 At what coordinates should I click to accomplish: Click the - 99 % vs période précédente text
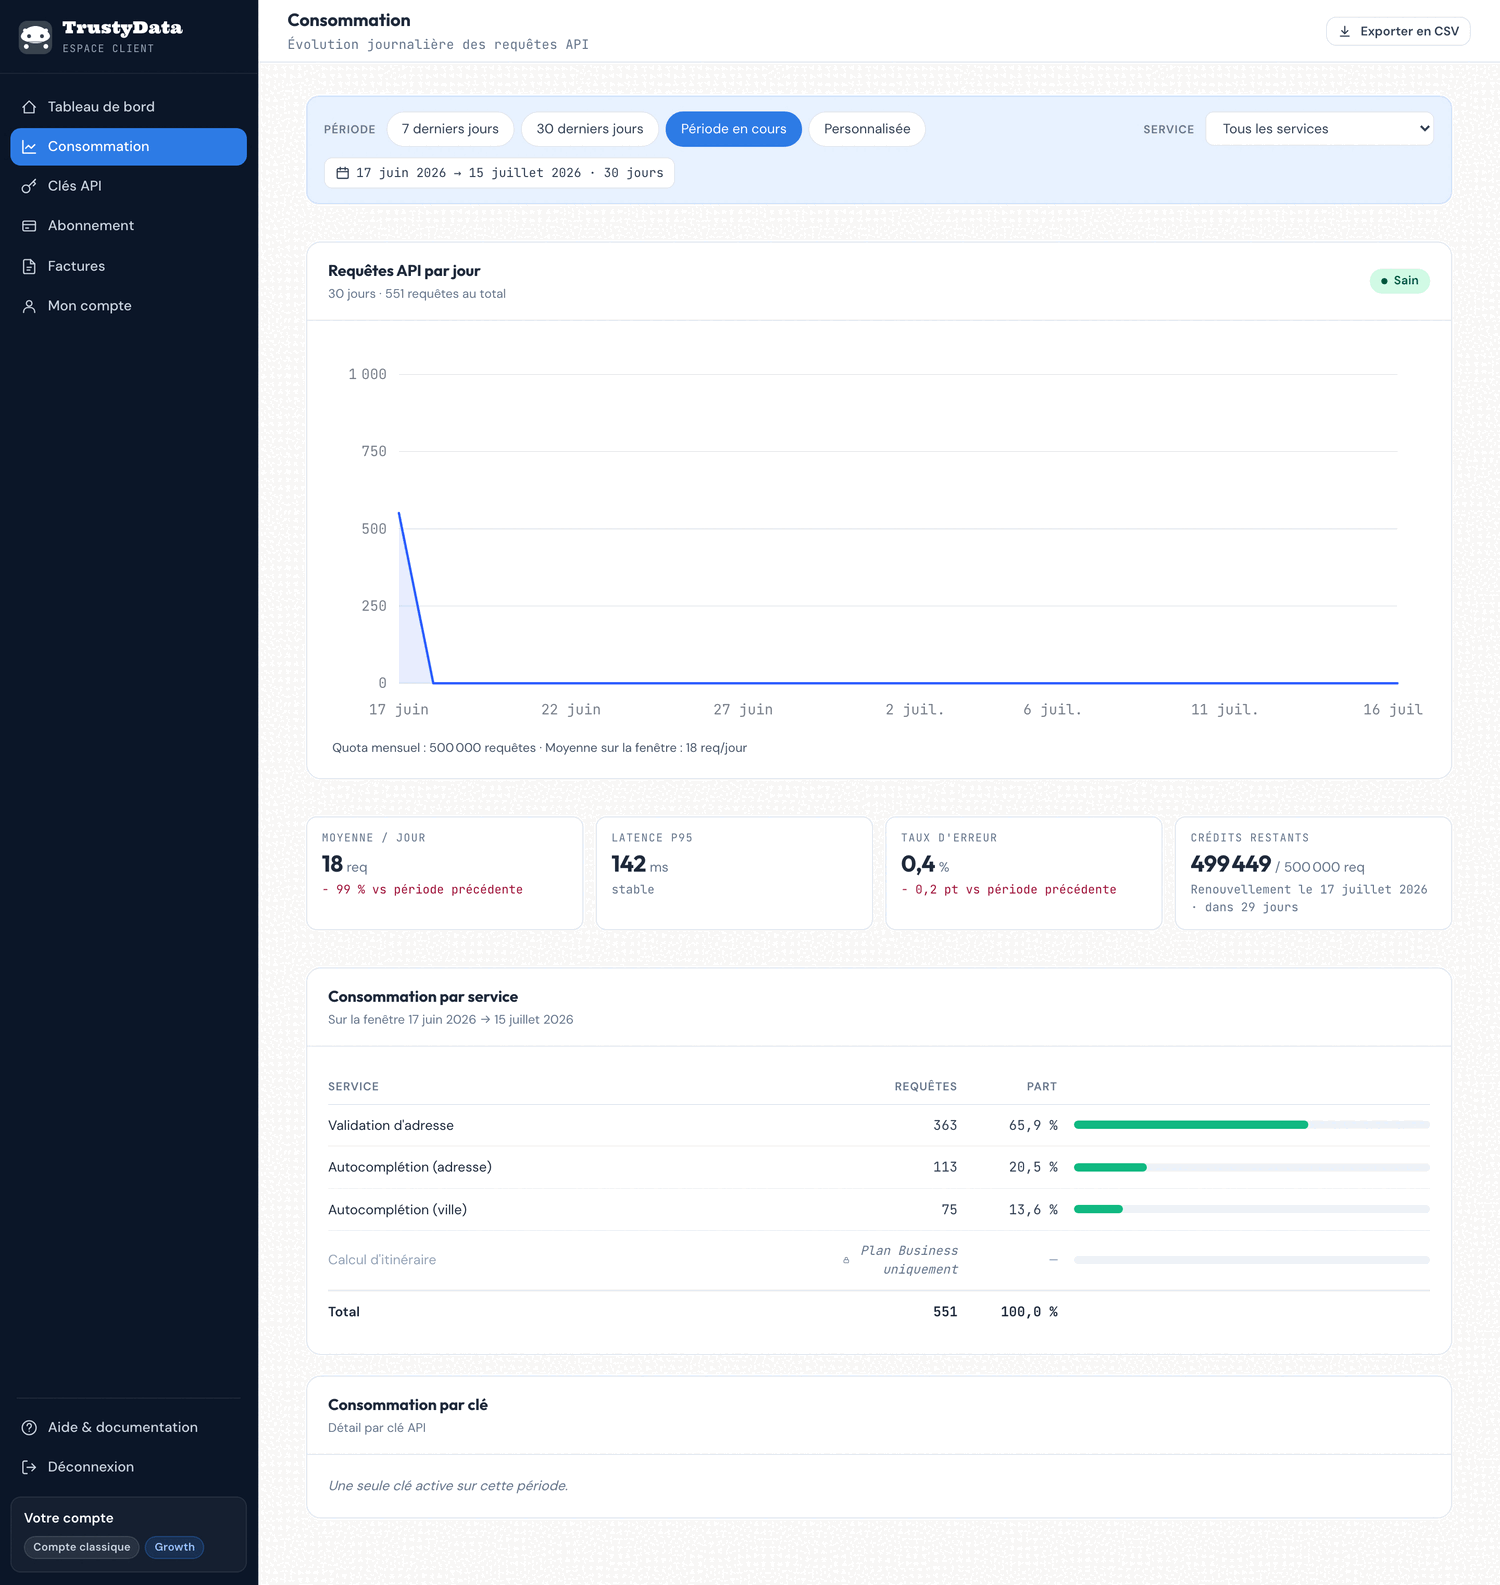[422, 890]
